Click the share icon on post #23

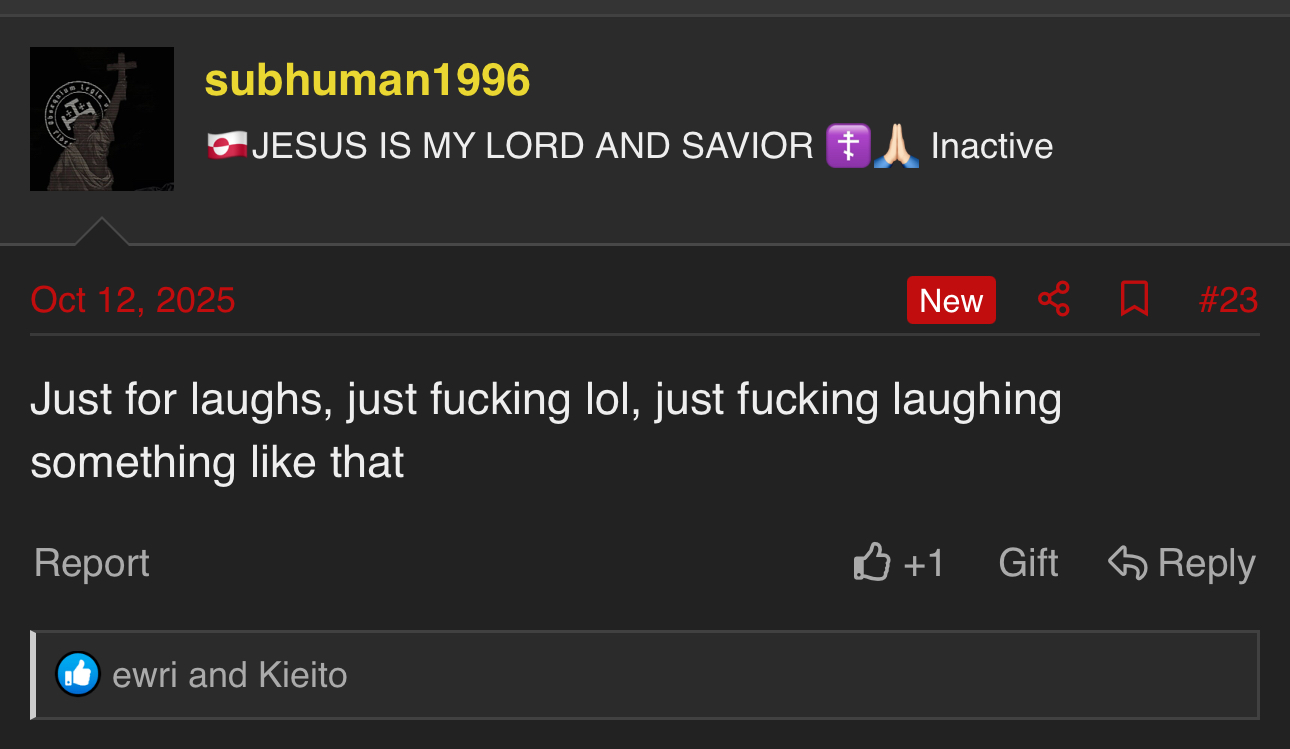[x=1054, y=299]
